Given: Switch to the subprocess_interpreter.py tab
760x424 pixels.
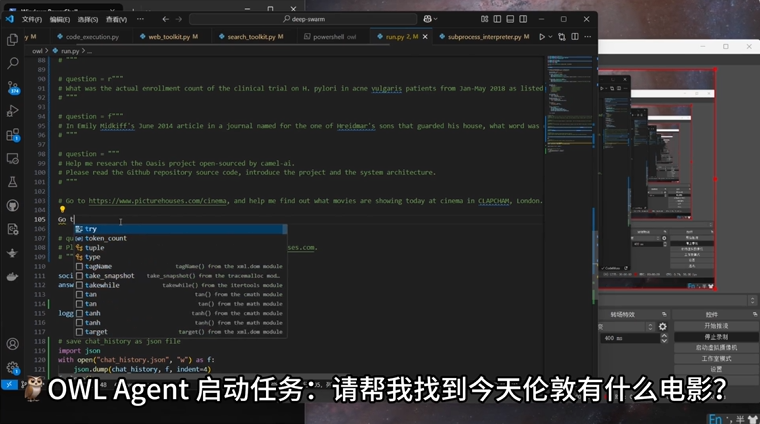Looking at the screenshot, I should 484,37.
